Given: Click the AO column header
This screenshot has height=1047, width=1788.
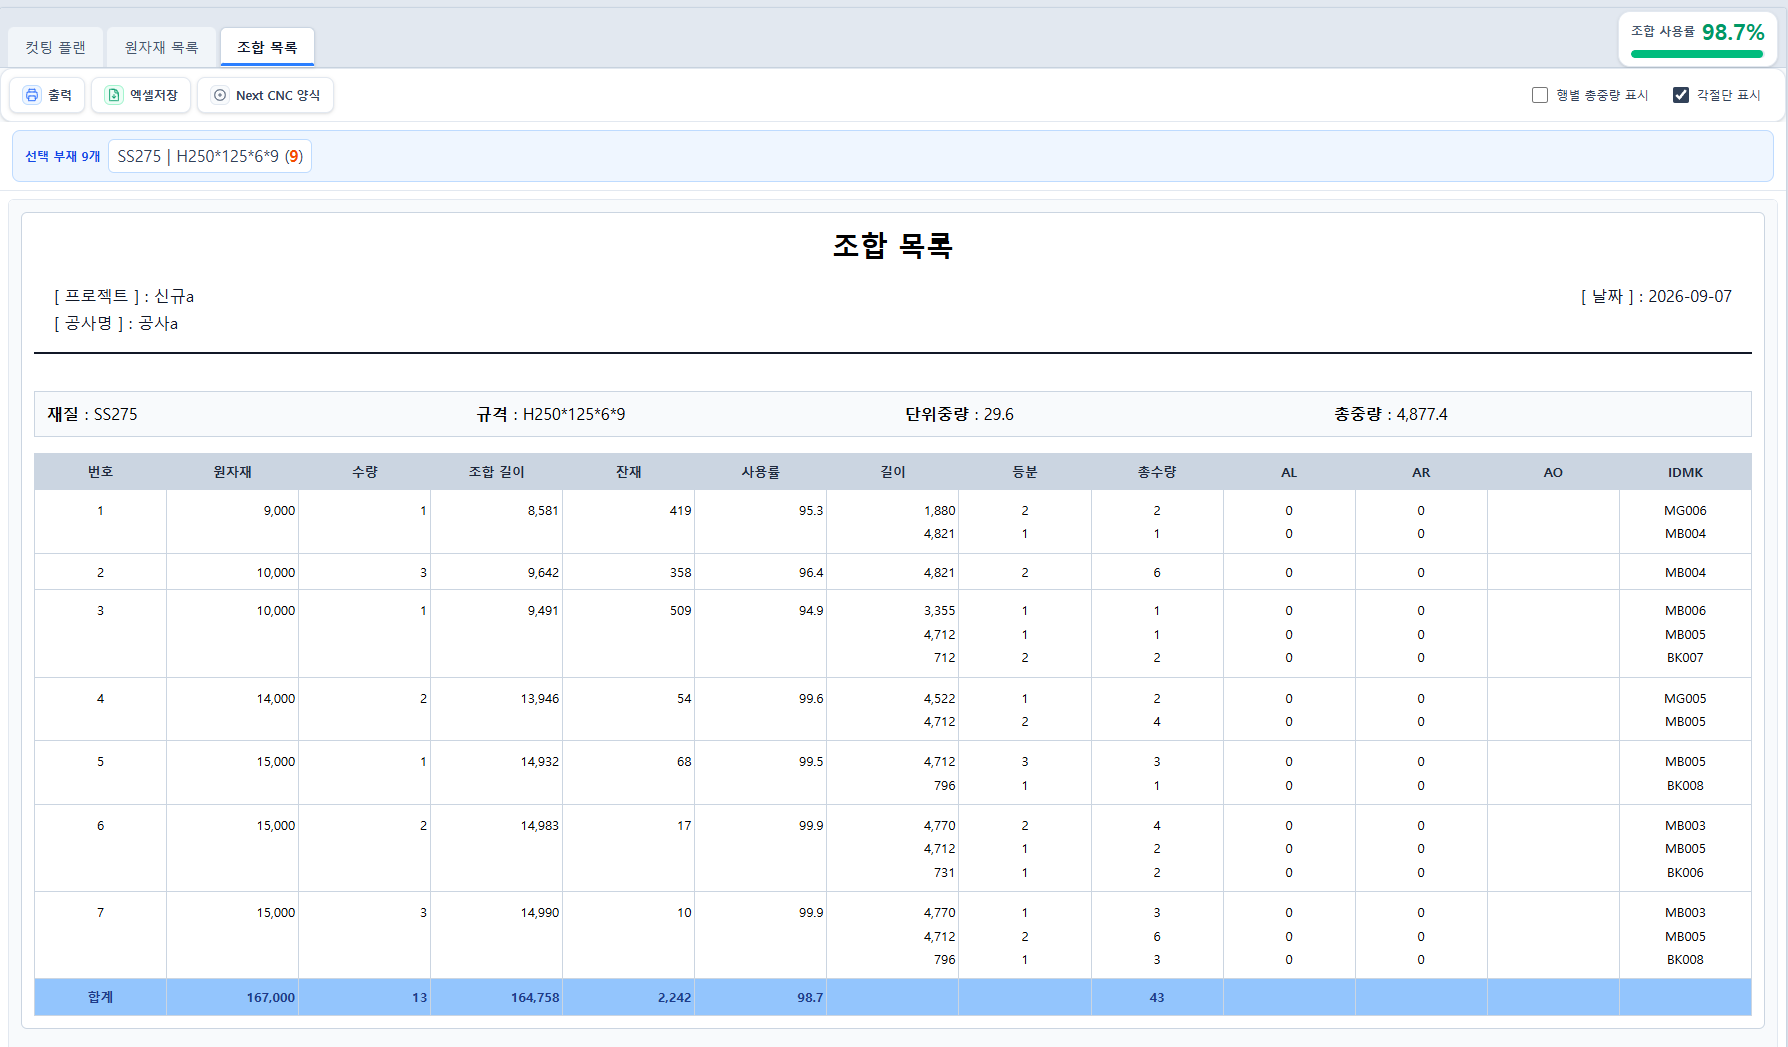Looking at the screenshot, I should click(1552, 472).
